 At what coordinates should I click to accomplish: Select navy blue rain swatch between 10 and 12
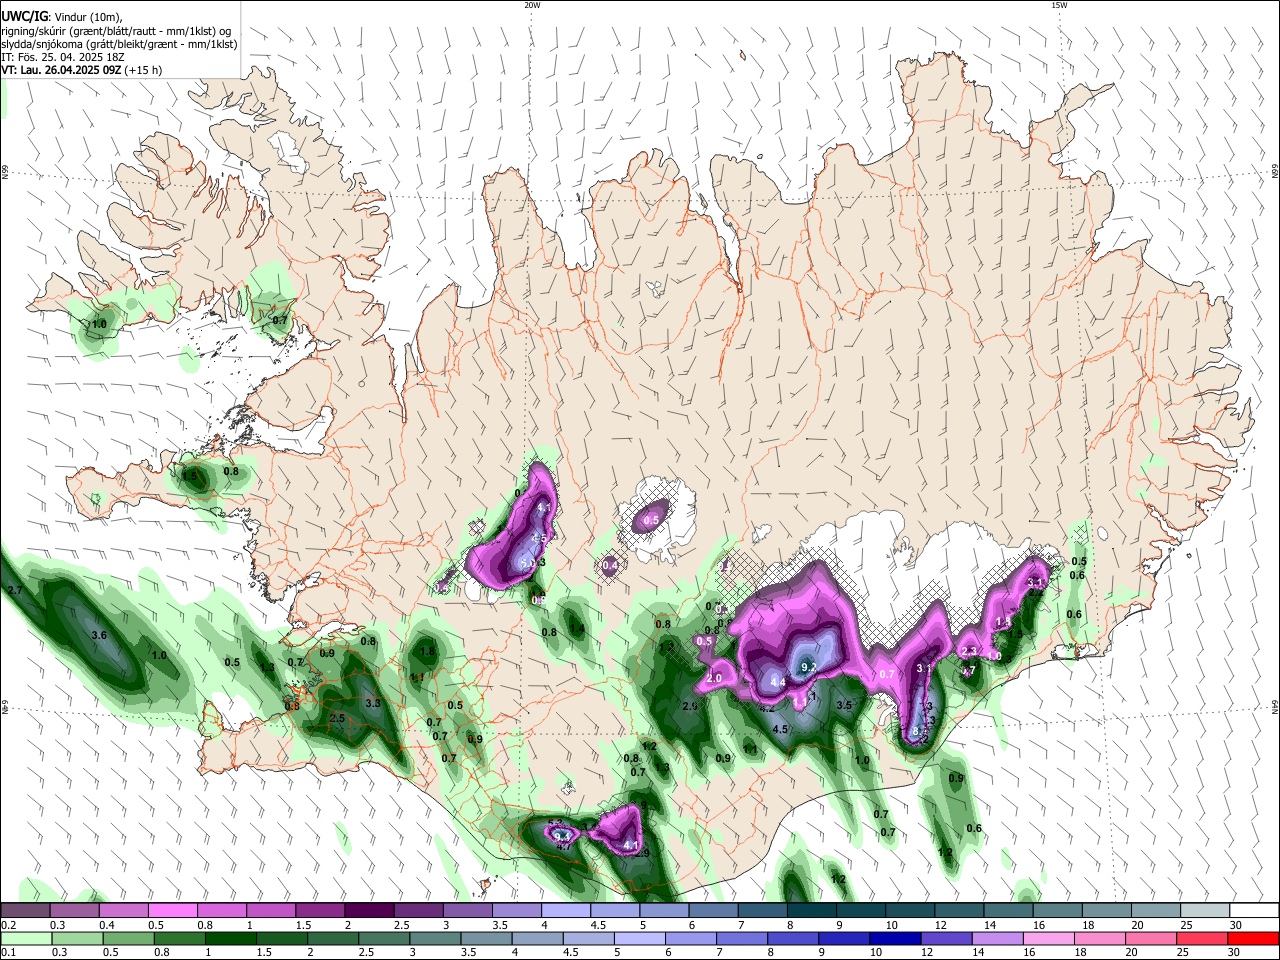pyautogui.click(x=893, y=938)
